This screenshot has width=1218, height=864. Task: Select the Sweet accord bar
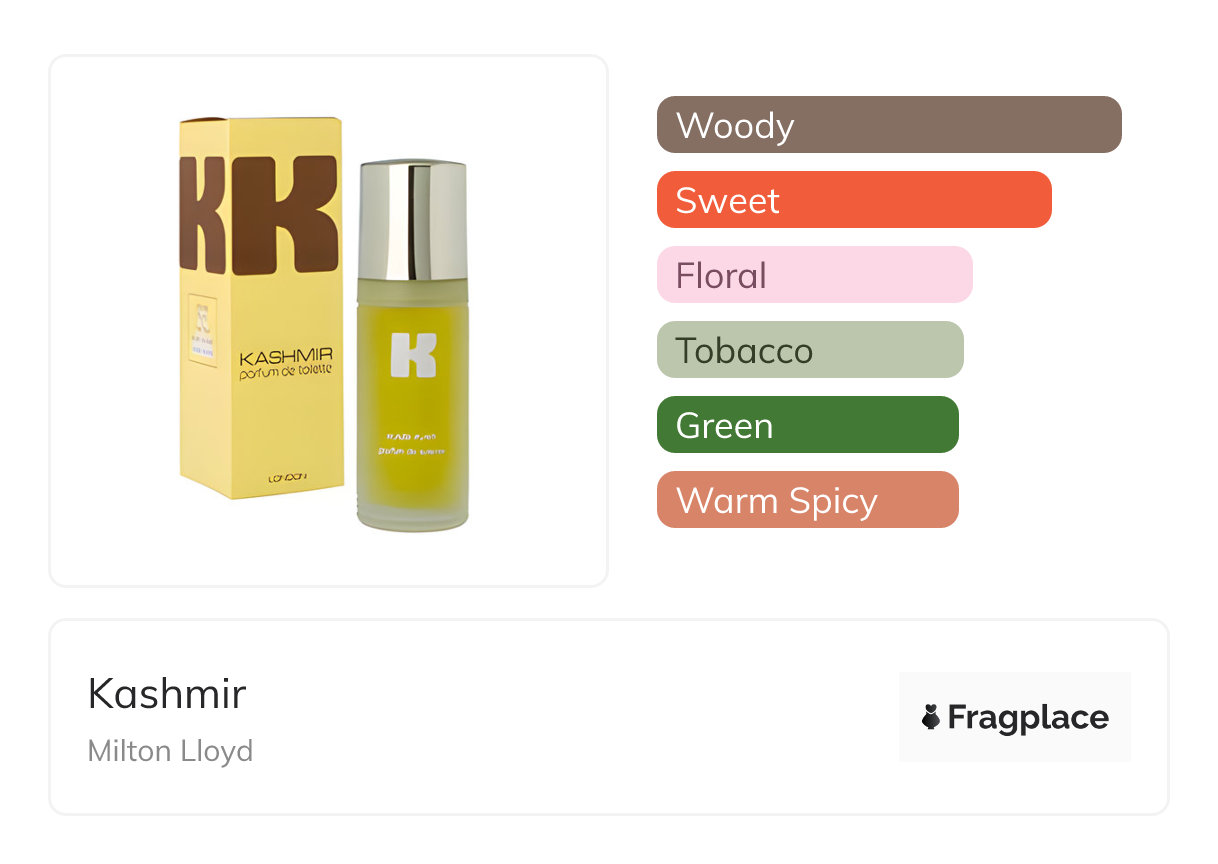[x=854, y=200]
